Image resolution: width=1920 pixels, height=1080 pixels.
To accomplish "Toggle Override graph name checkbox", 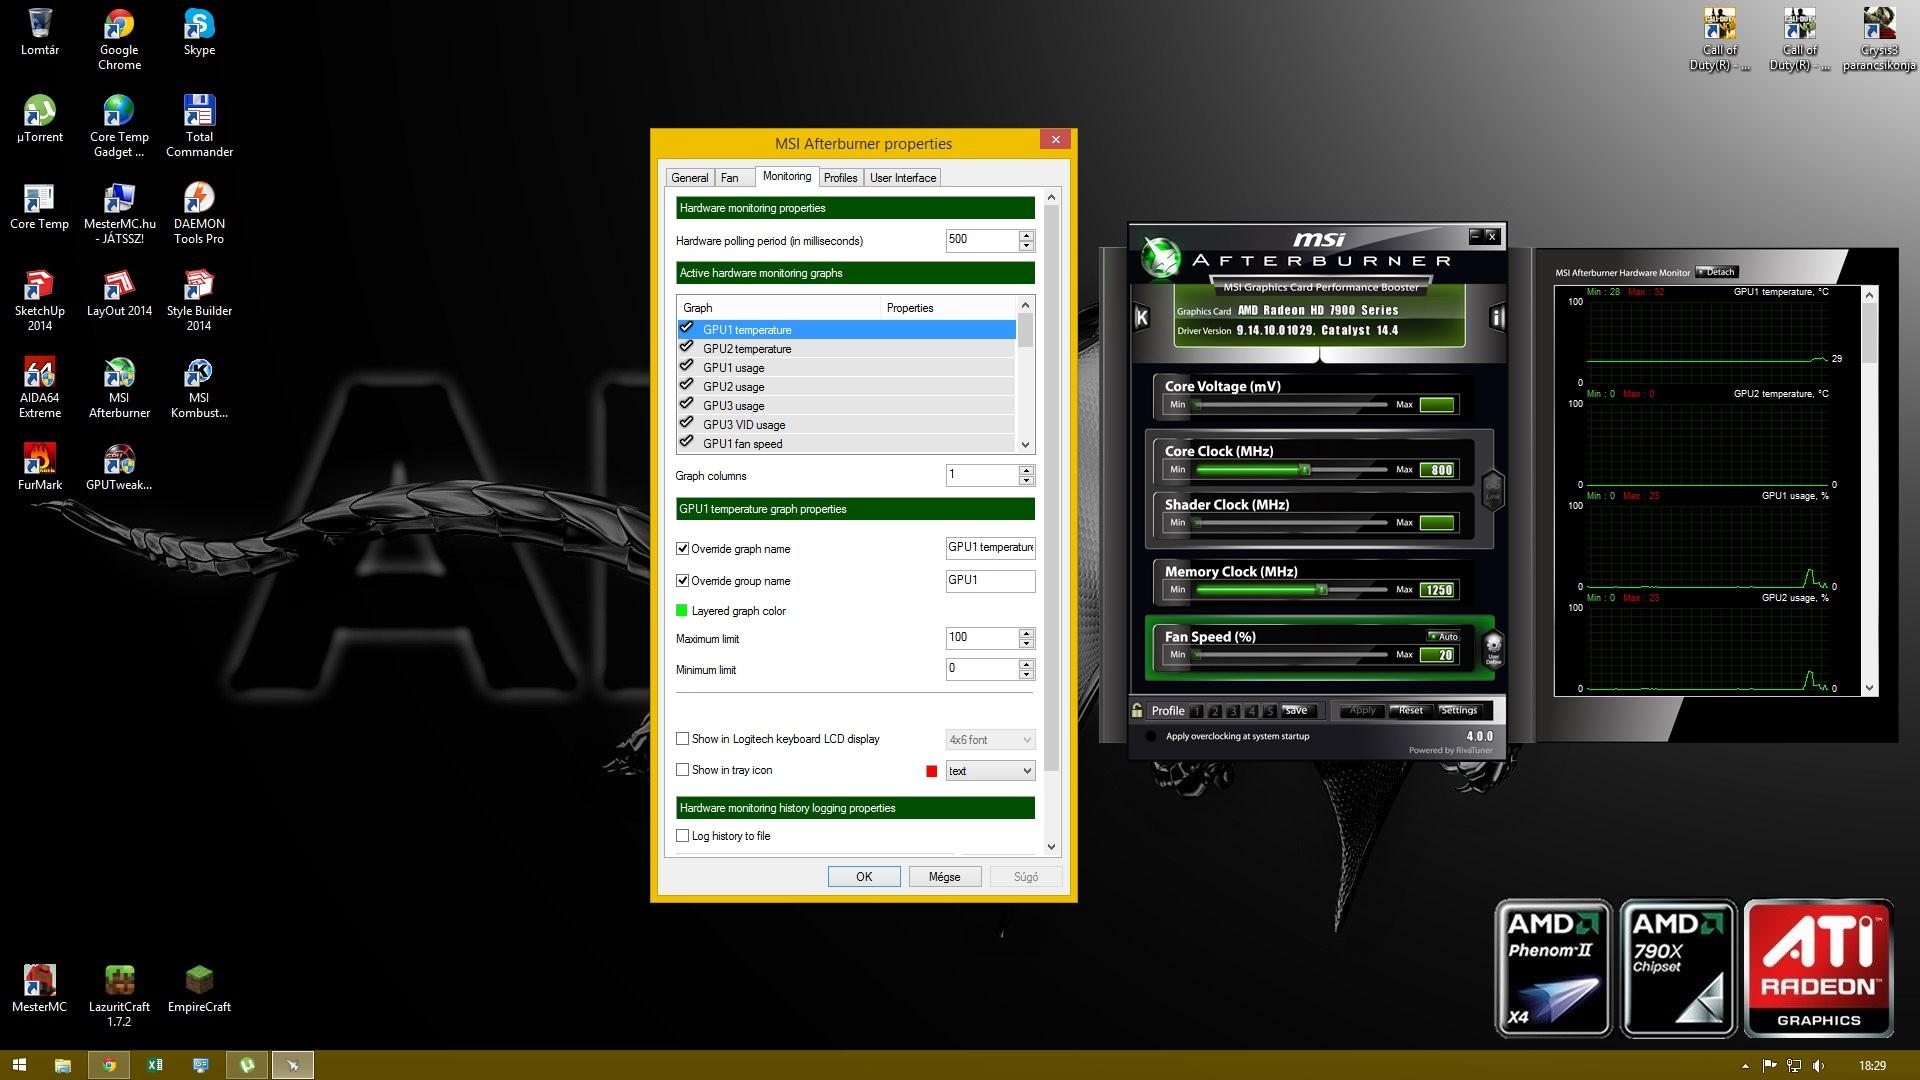I will click(682, 549).
